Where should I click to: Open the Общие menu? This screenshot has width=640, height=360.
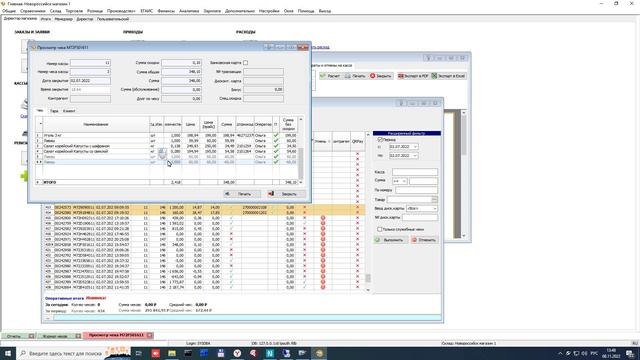(x=9, y=11)
